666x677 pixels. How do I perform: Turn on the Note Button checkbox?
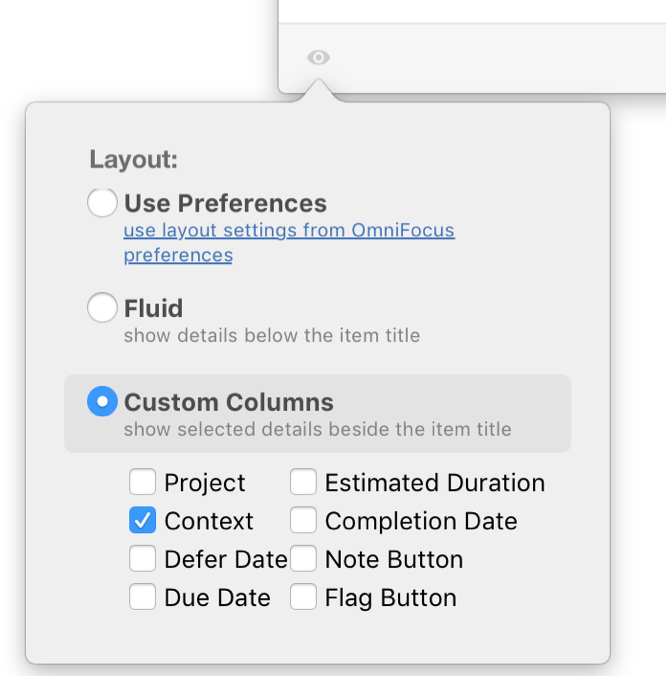coord(304,559)
